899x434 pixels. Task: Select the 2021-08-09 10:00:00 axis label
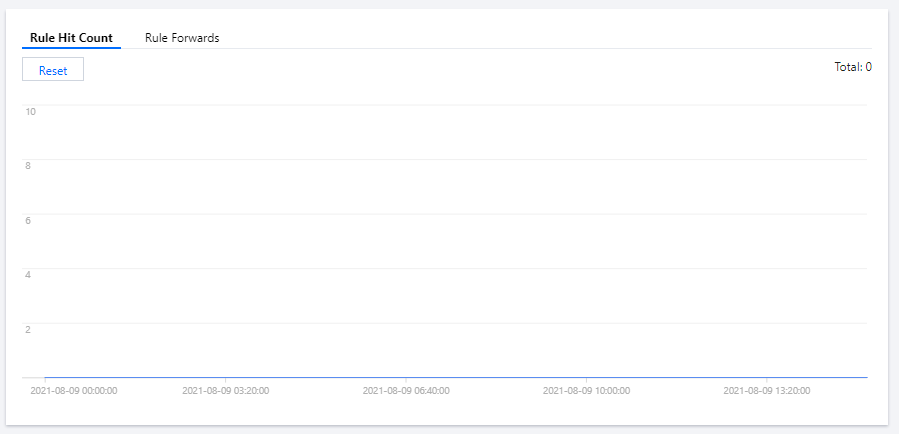586,391
